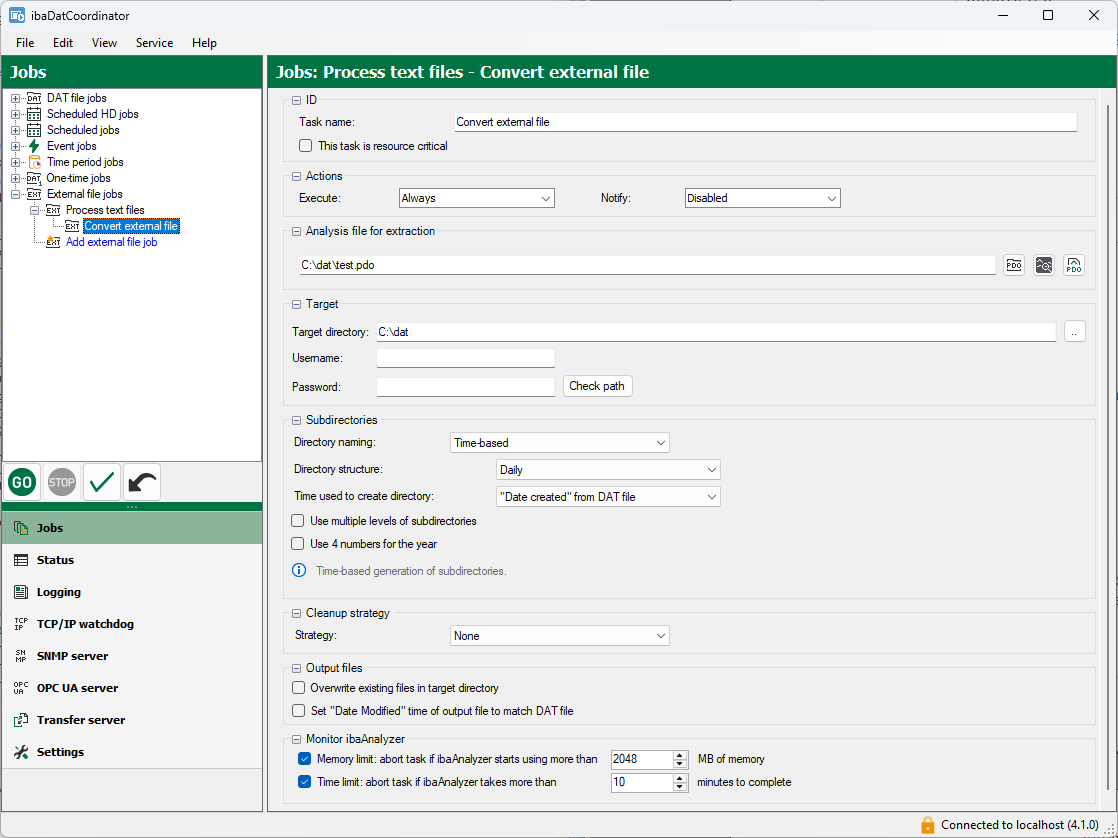Browse for the analysis PDO file
Screen dimensions: 1118x838
[x=1014, y=265]
